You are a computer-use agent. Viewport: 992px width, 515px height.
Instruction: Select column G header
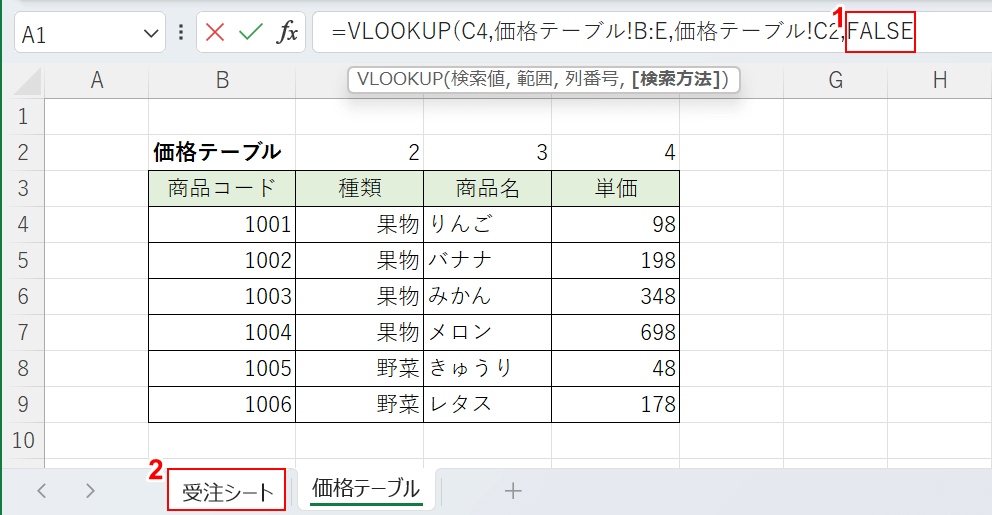coord(835,81)
